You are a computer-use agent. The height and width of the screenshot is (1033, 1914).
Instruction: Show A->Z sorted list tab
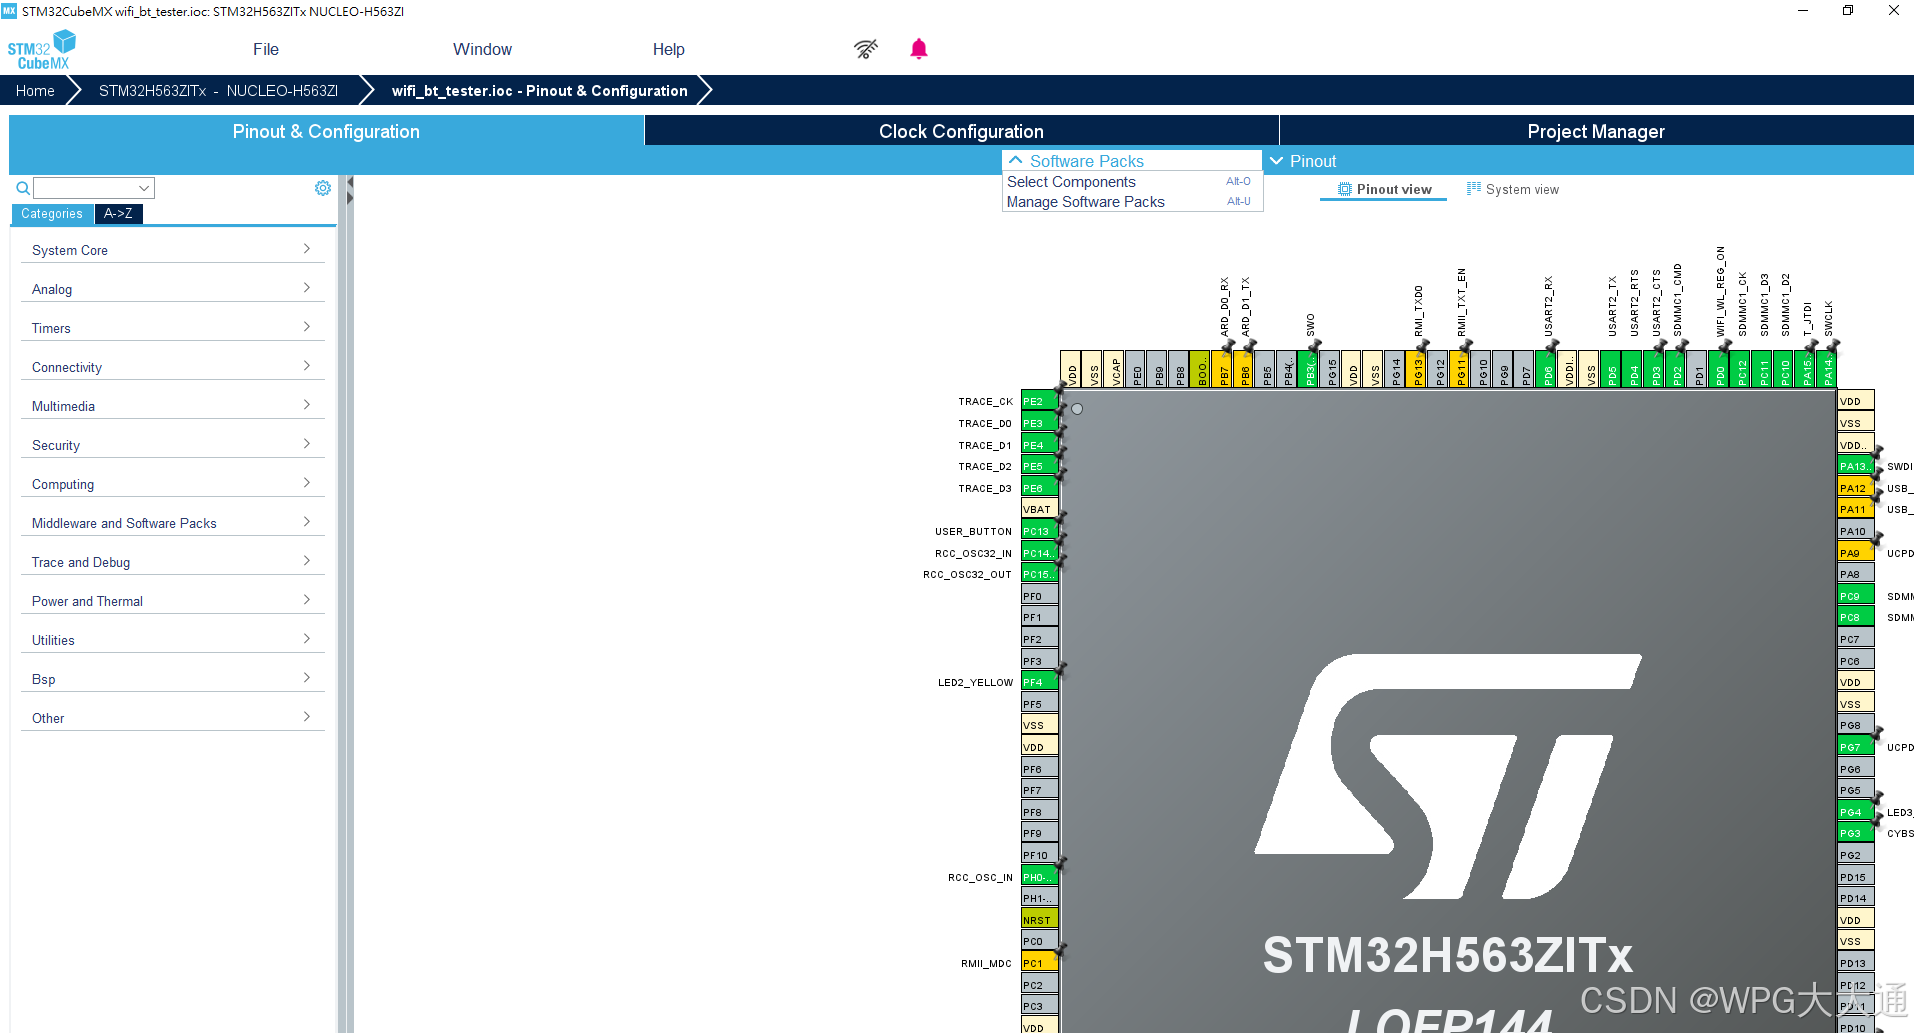click(118, 214)
